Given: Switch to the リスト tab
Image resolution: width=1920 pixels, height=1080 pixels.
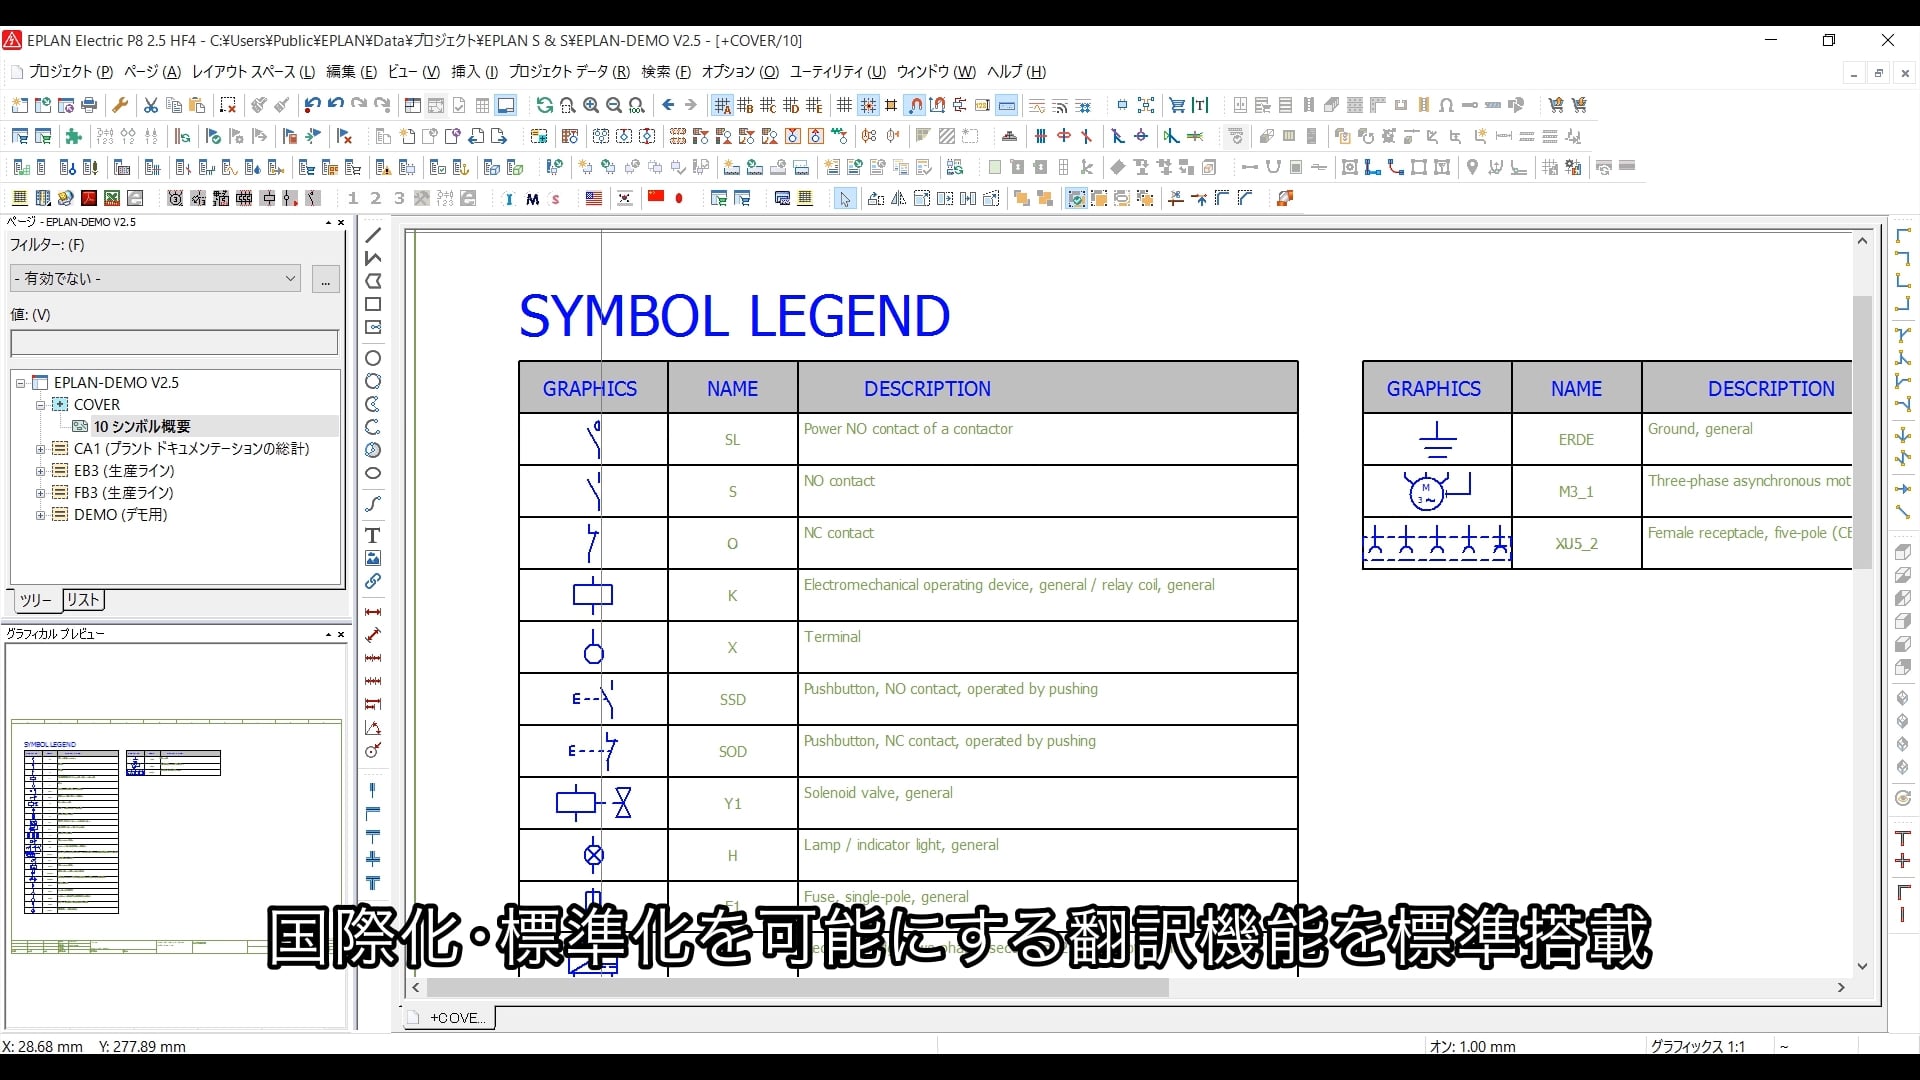Looking at the screenshot, I should pyautogui.click(x=83, y=600).
